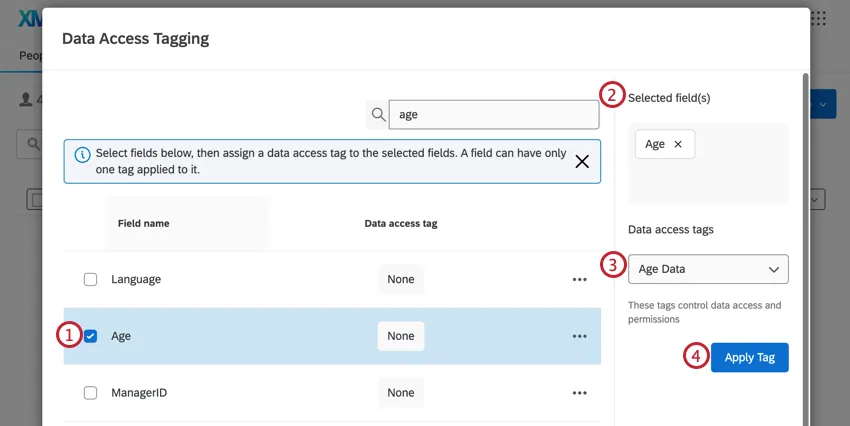Click the Data access tag column header
The height and width of the screenshot is (426, 850).
400,223
